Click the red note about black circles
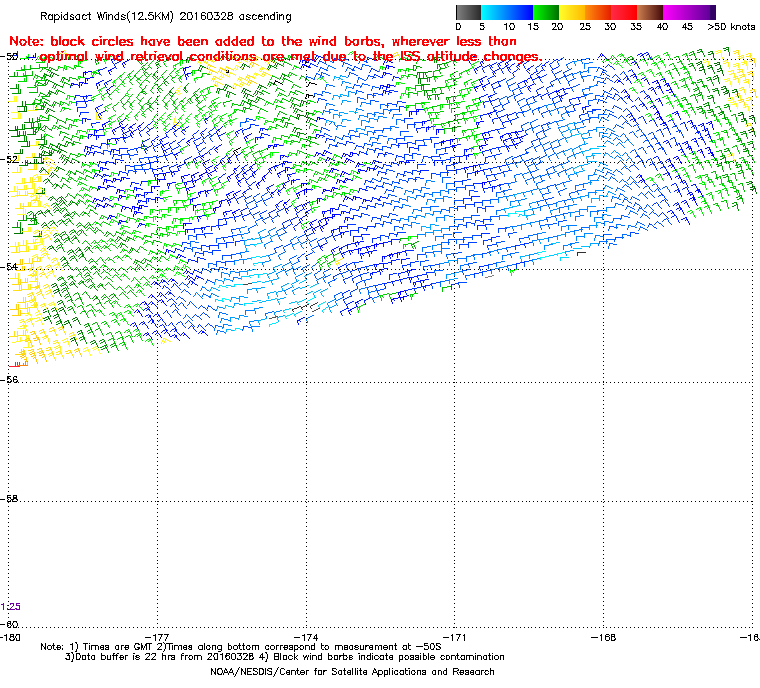Image resolution: width=760 pixels, height=688 pixels. coord(275,48)
